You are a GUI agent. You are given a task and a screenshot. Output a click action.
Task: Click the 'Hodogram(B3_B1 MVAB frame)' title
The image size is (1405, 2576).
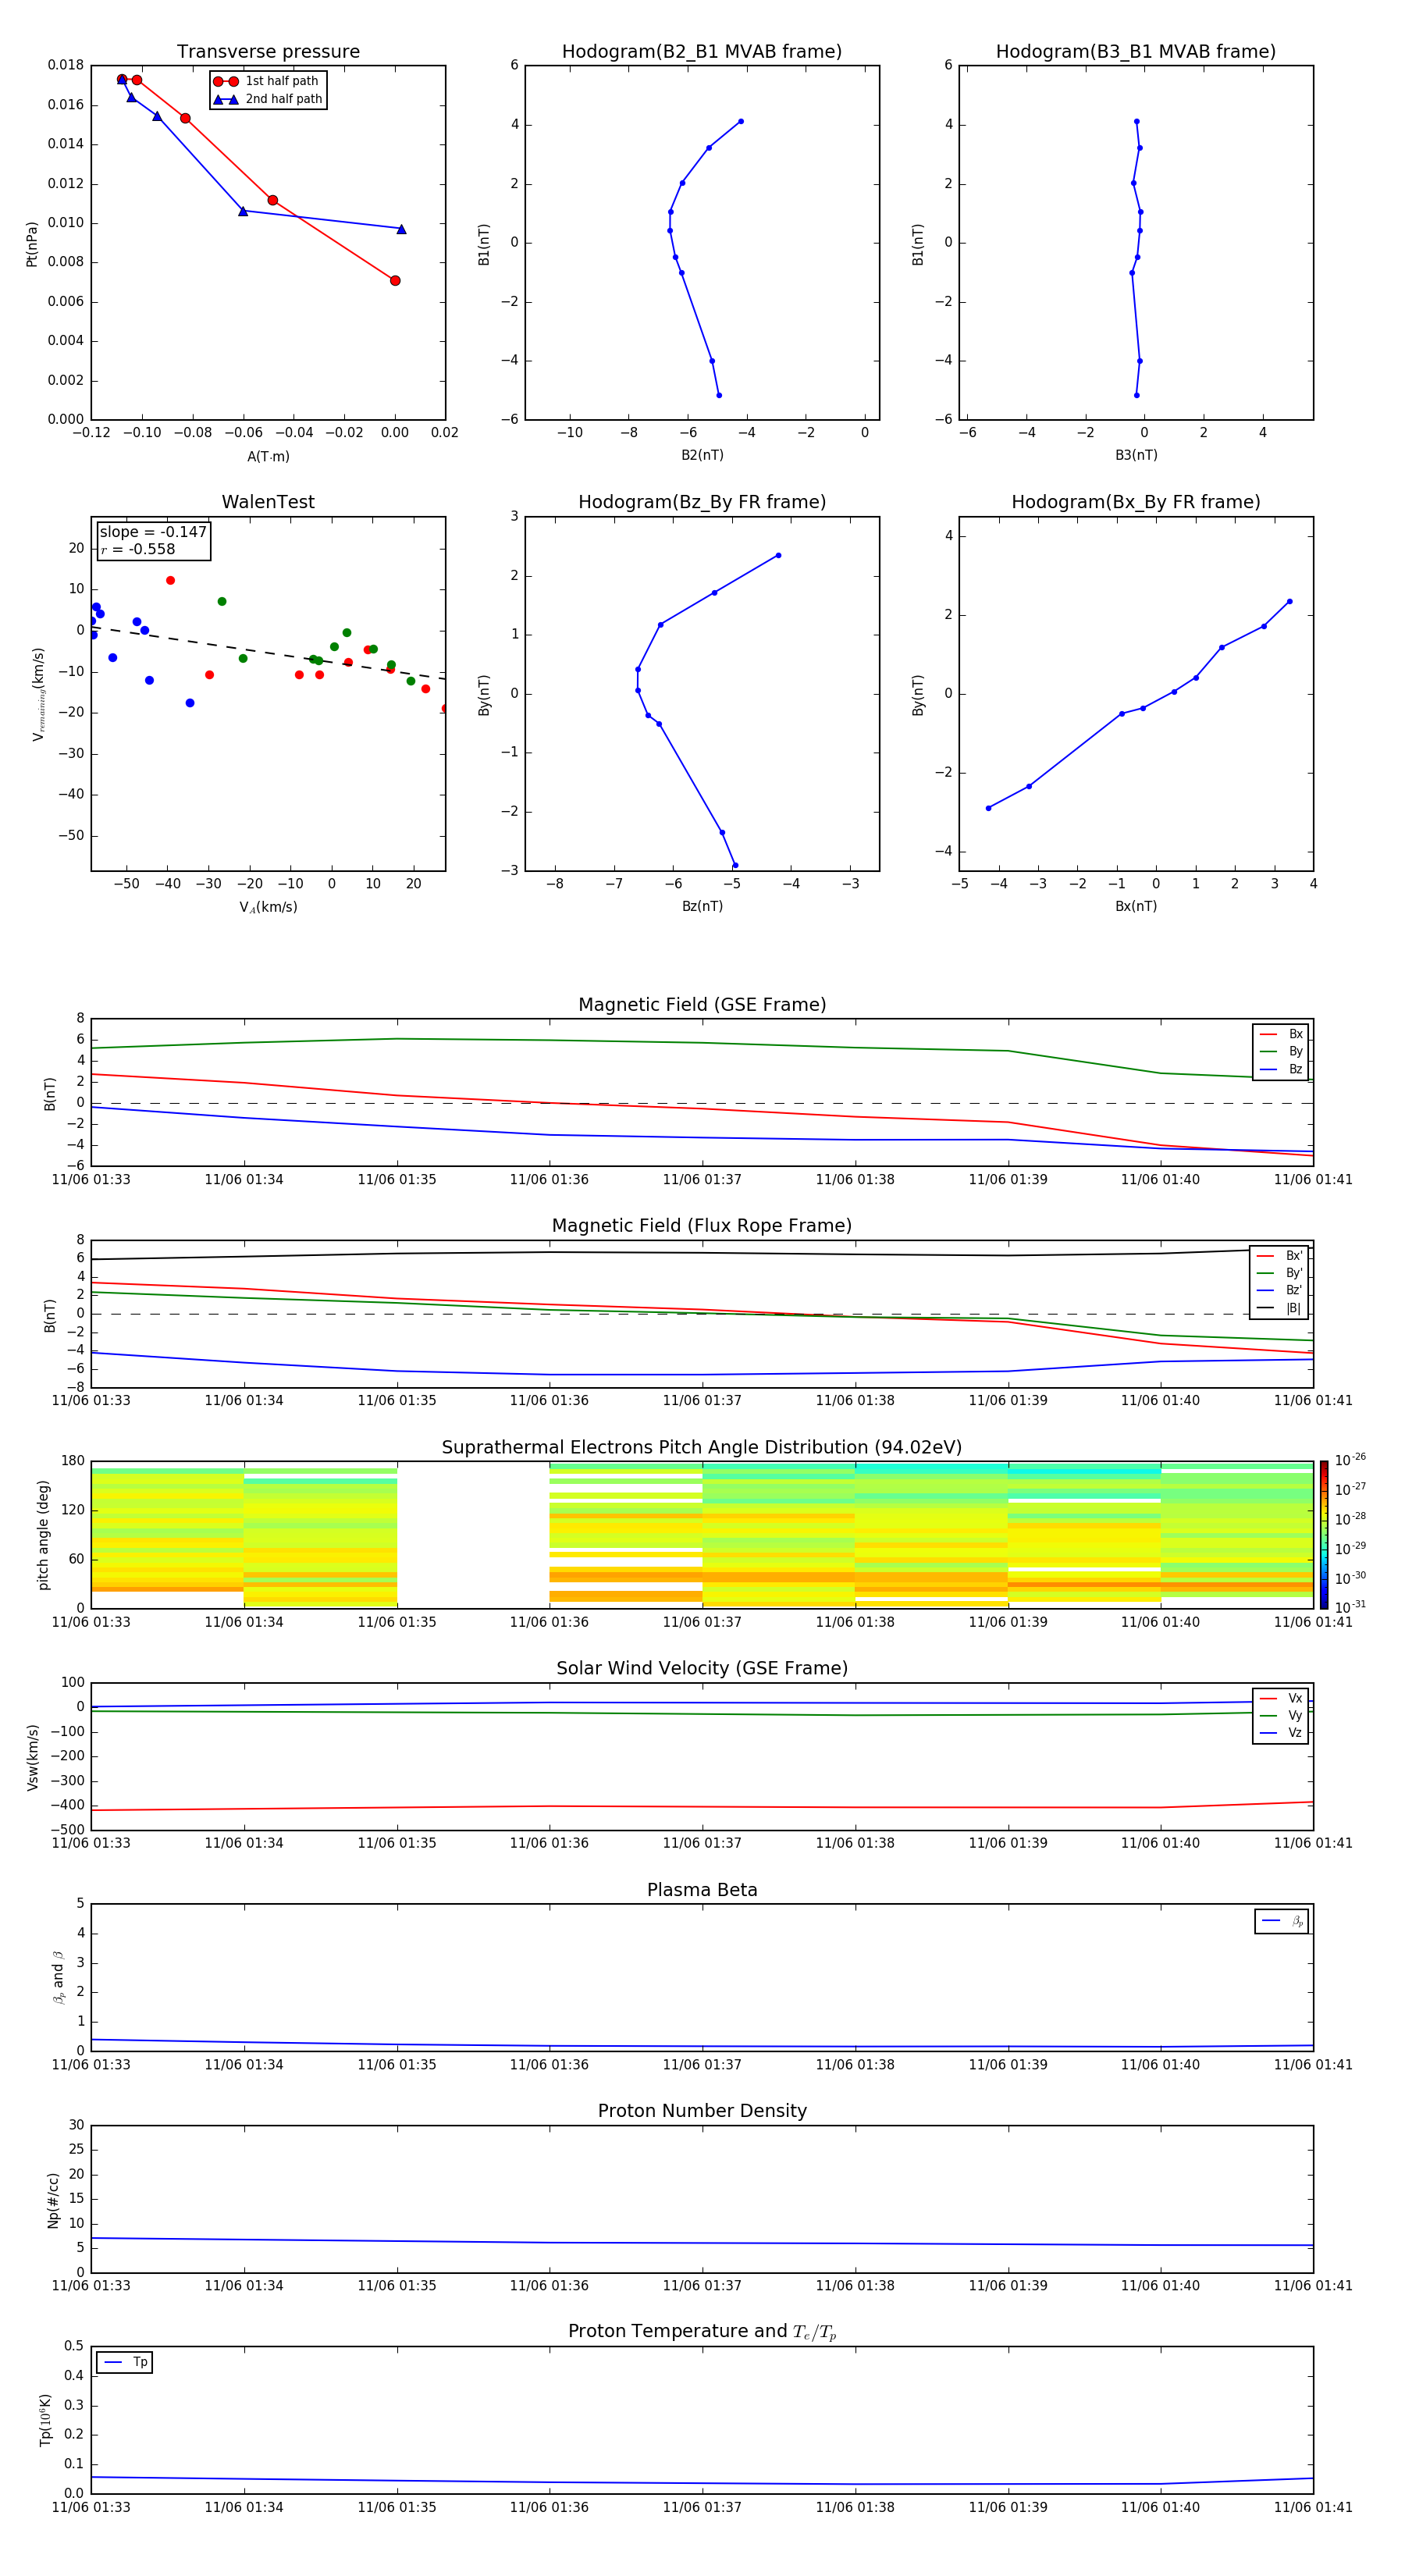coord(1136,52)
